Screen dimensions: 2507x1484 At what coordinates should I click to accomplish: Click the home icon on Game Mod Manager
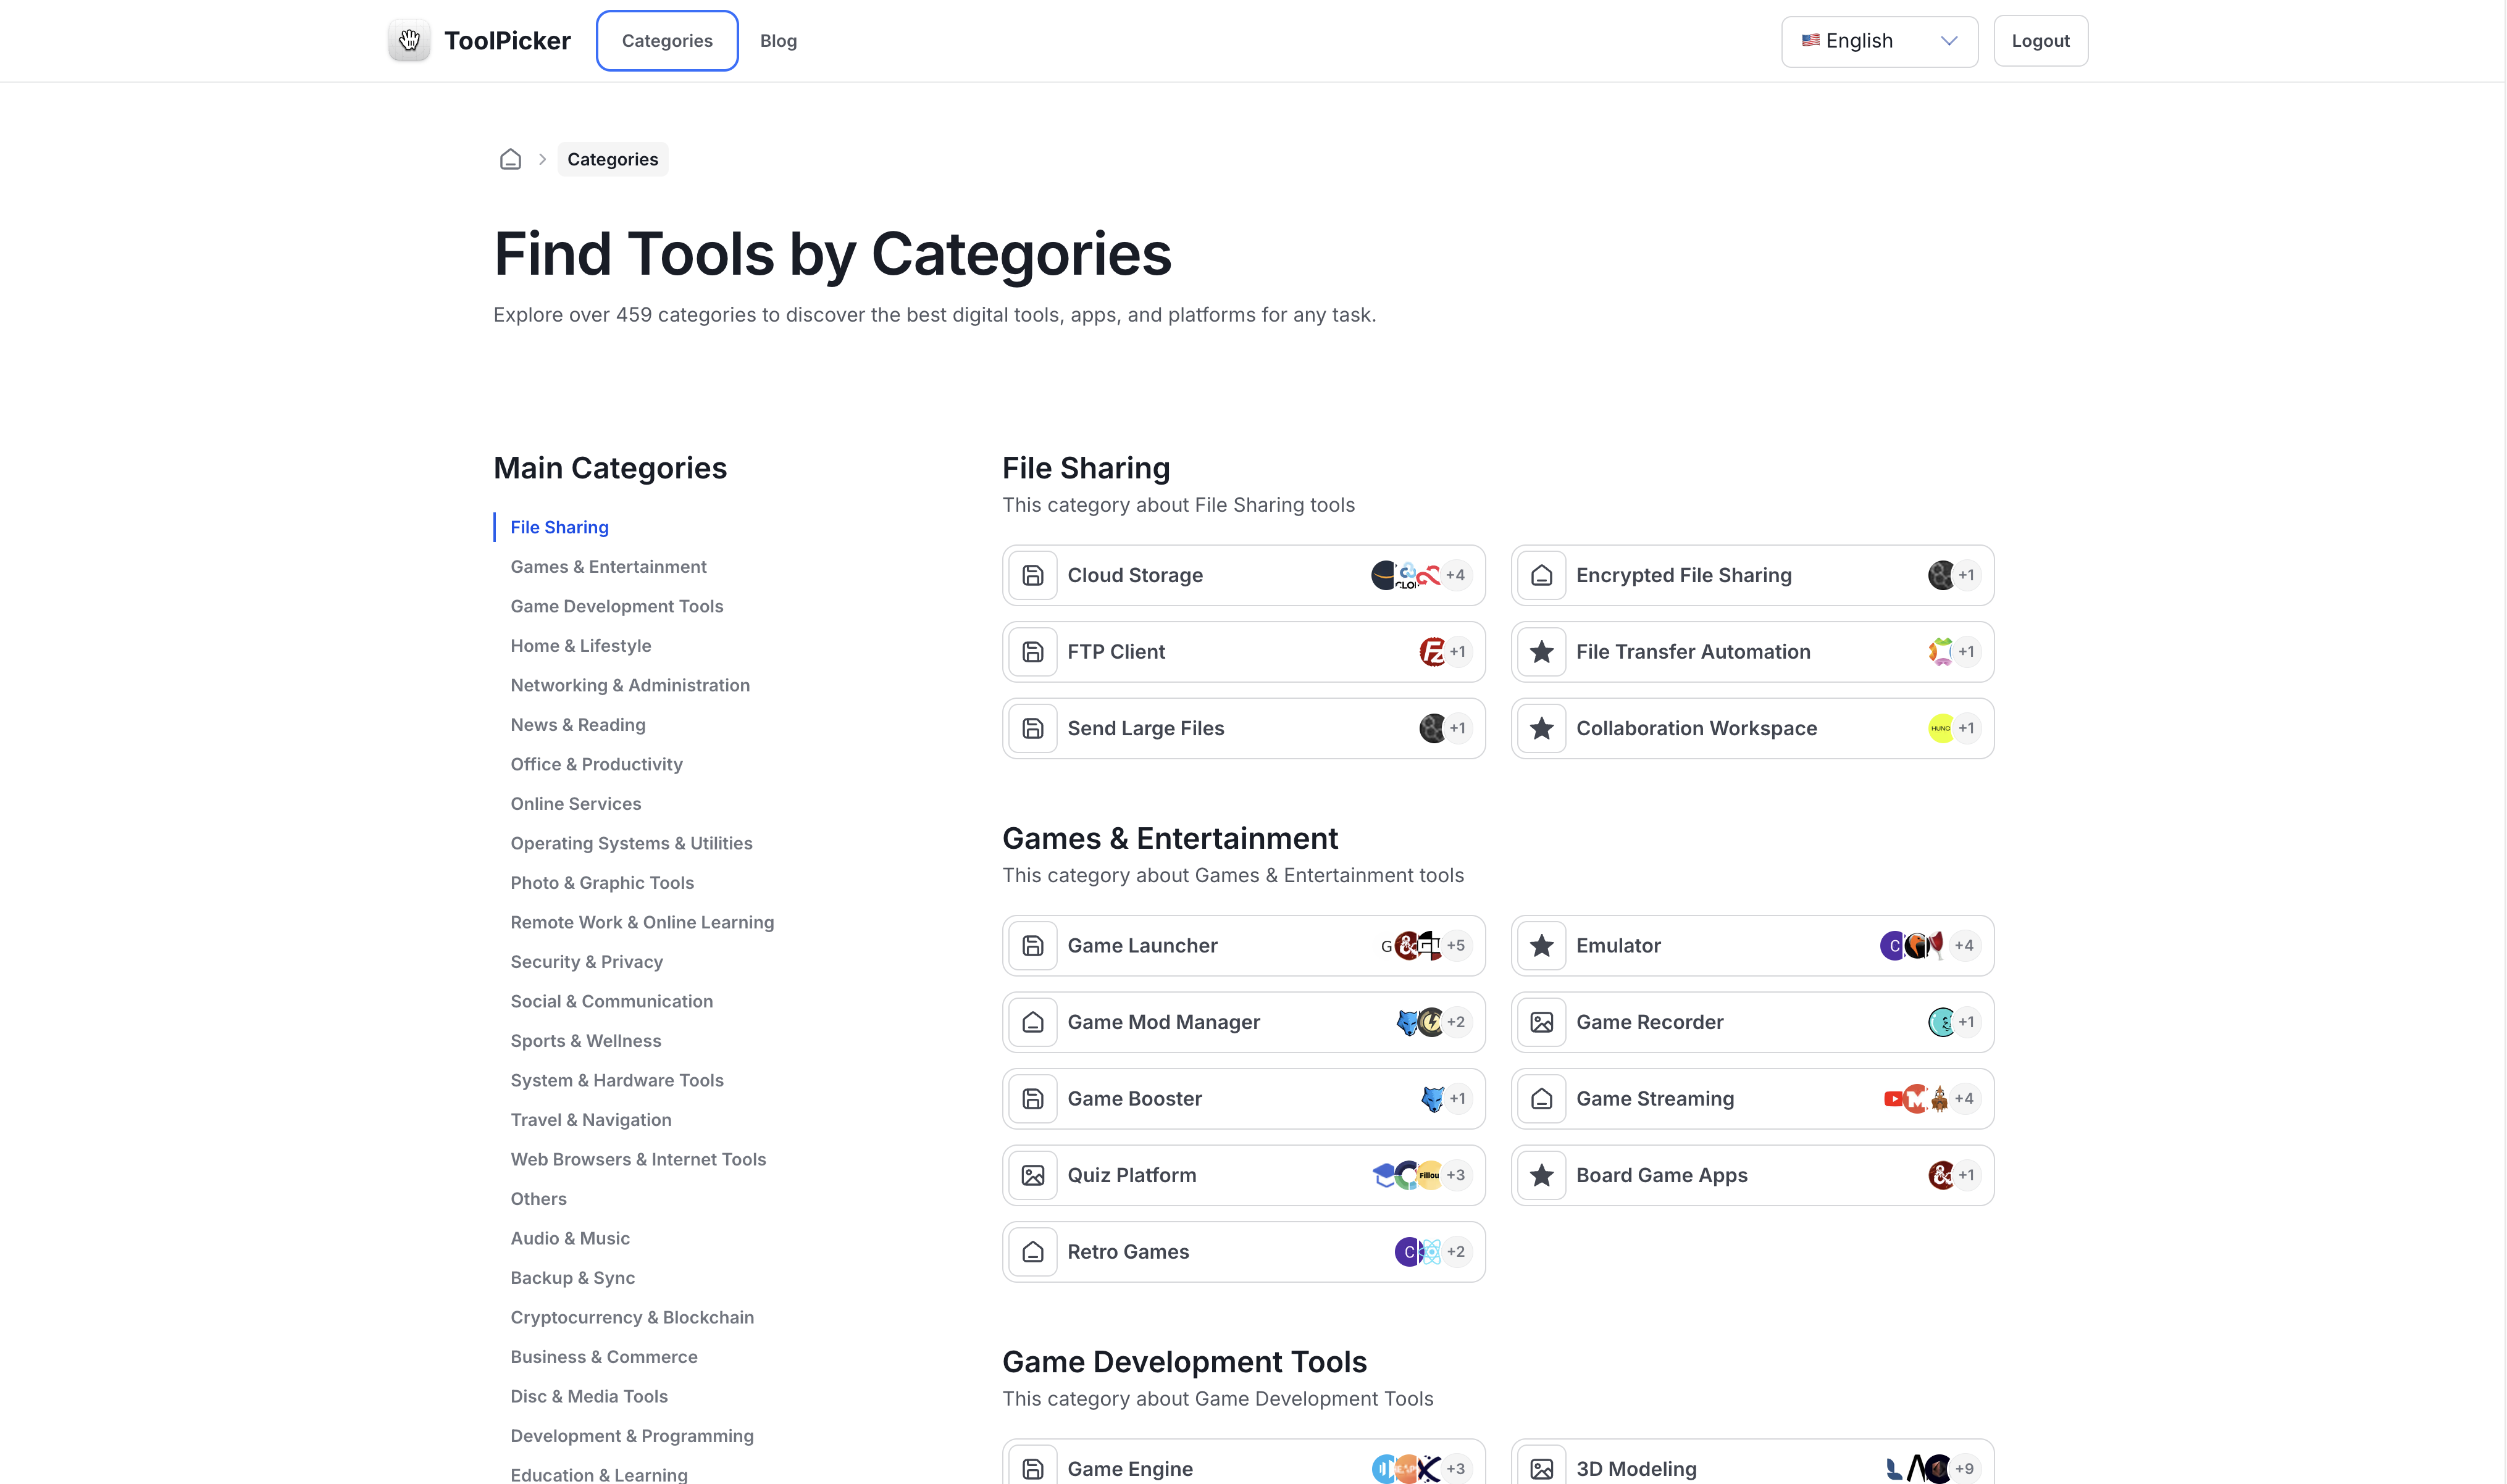click(1033, 1021)
